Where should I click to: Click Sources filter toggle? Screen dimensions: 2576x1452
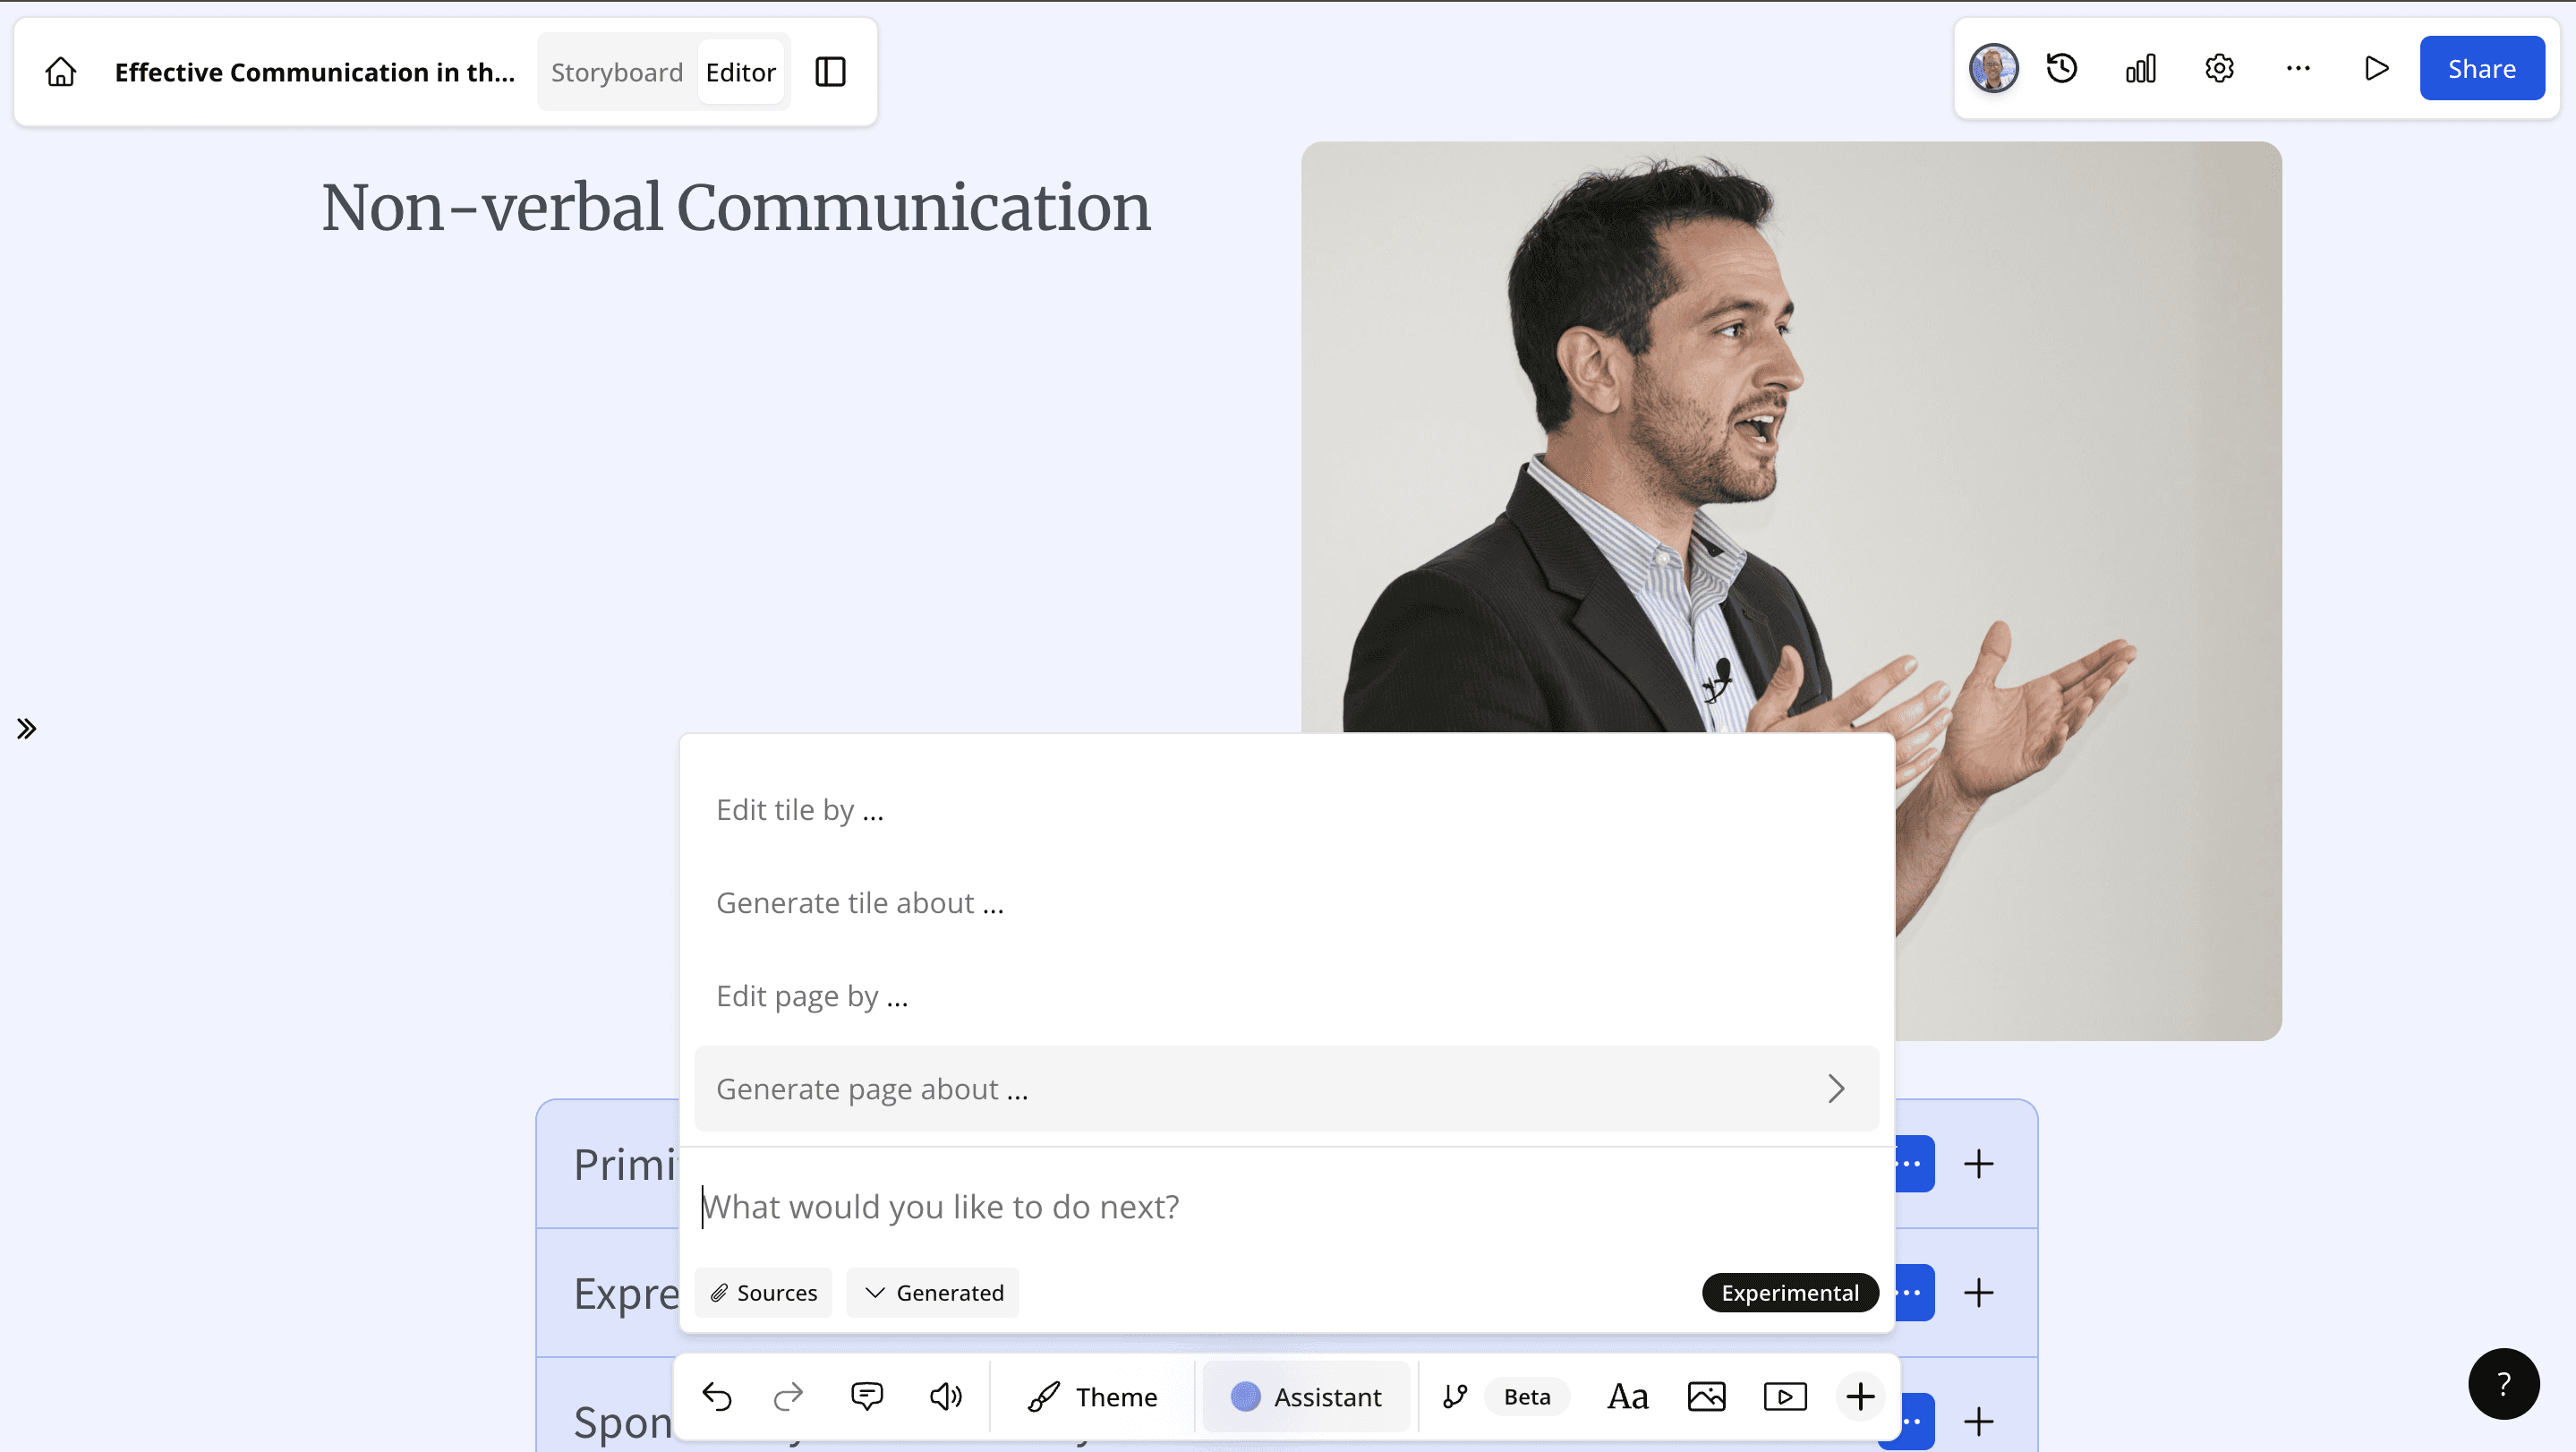click(x=763, y=1291)
